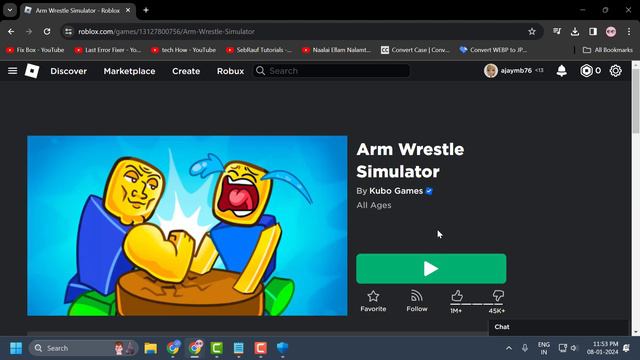Image resolution: width=640 pixels, height=360 pixels.
Task: Show hidden system tray icons
Action: coord(509,348)
